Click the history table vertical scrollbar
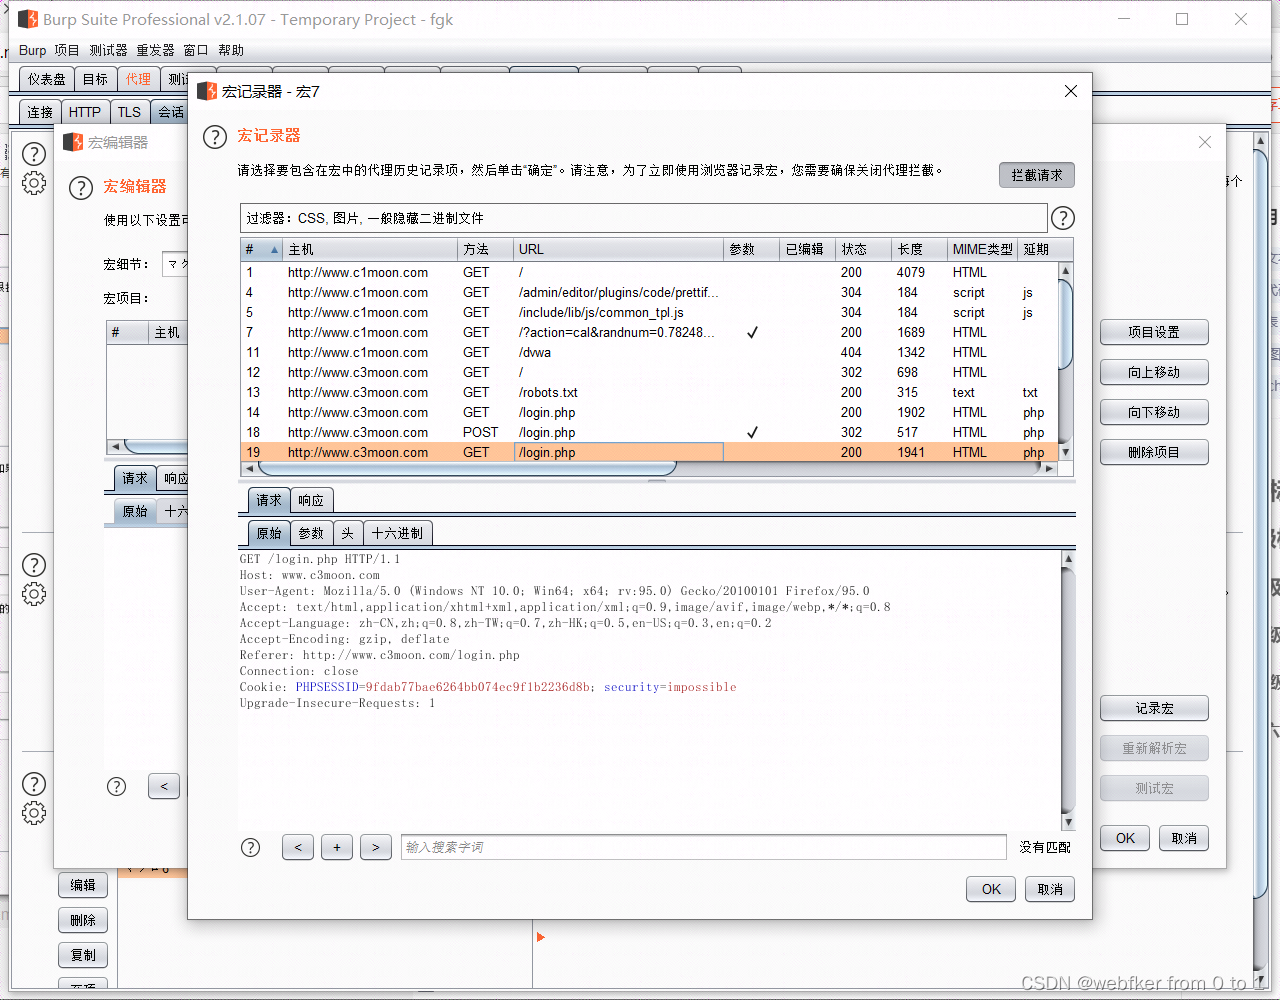Screen dimensions: 1280x1000 point(1066,325)
